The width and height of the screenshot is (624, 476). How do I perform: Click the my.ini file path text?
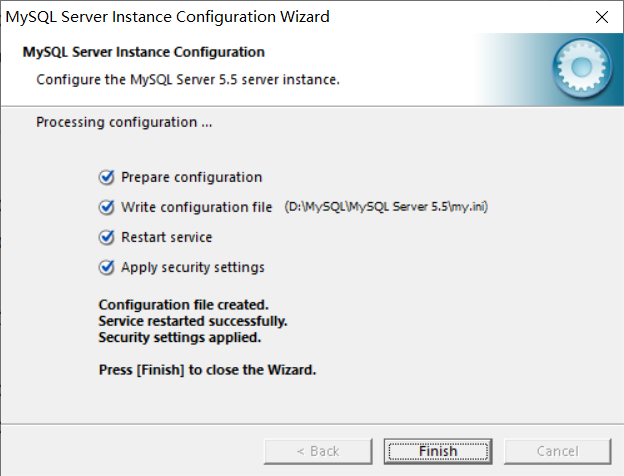386,207
